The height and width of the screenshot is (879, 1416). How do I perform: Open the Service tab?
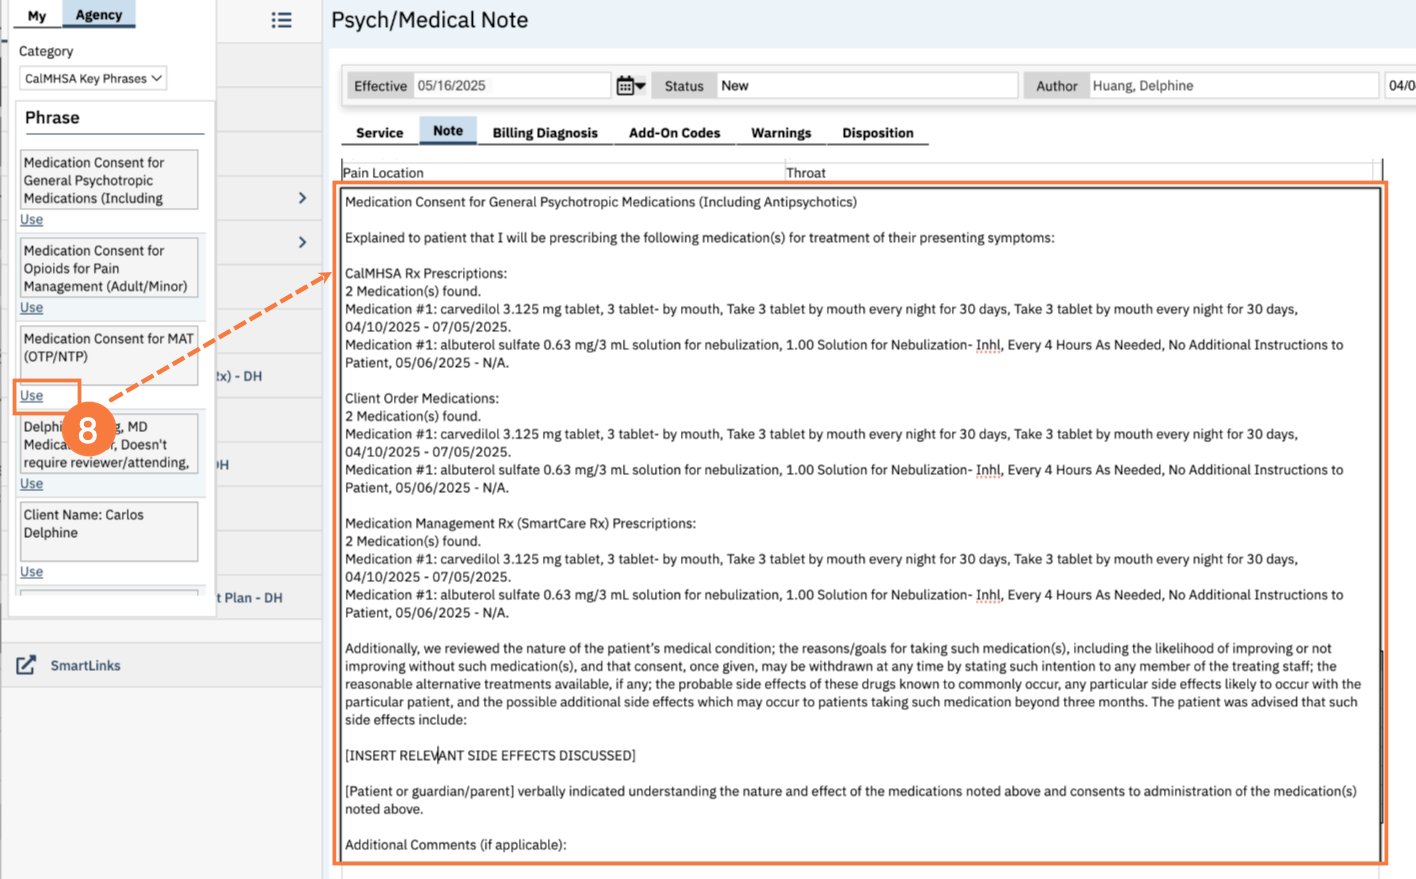click(380, 133)
